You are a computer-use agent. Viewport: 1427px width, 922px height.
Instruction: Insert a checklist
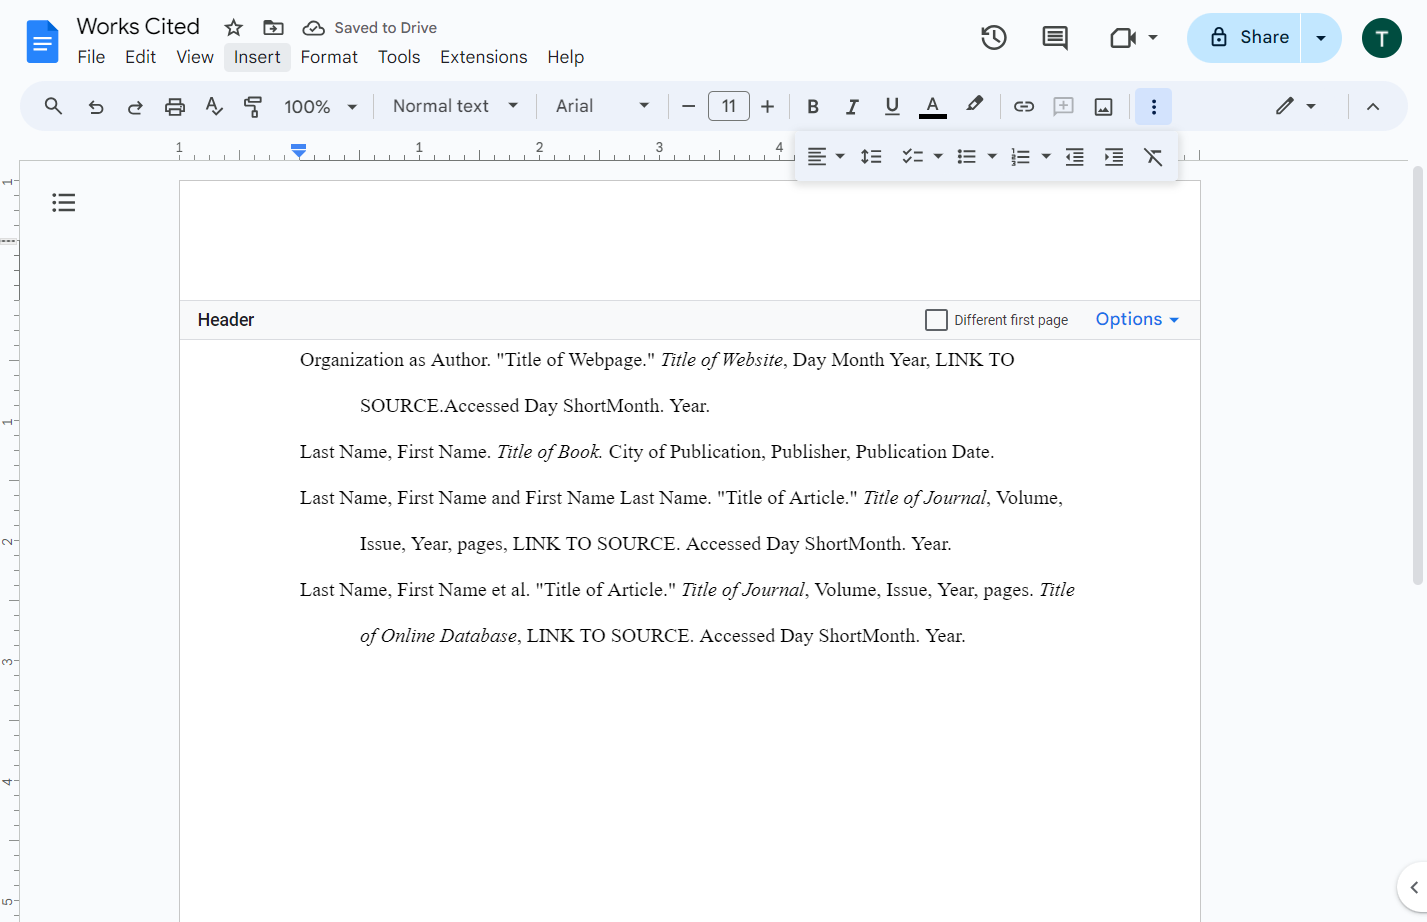pyautogui.click(x=912, y=157)
